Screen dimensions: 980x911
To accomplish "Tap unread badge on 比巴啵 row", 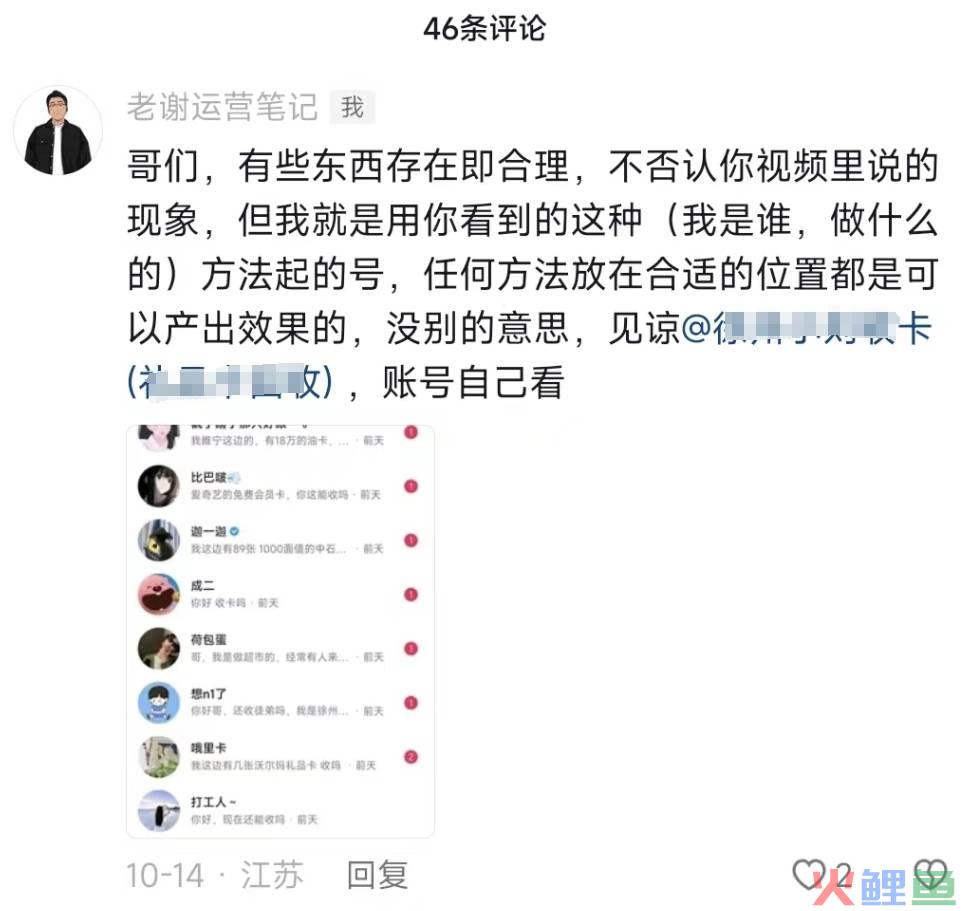I will point(411,486).
